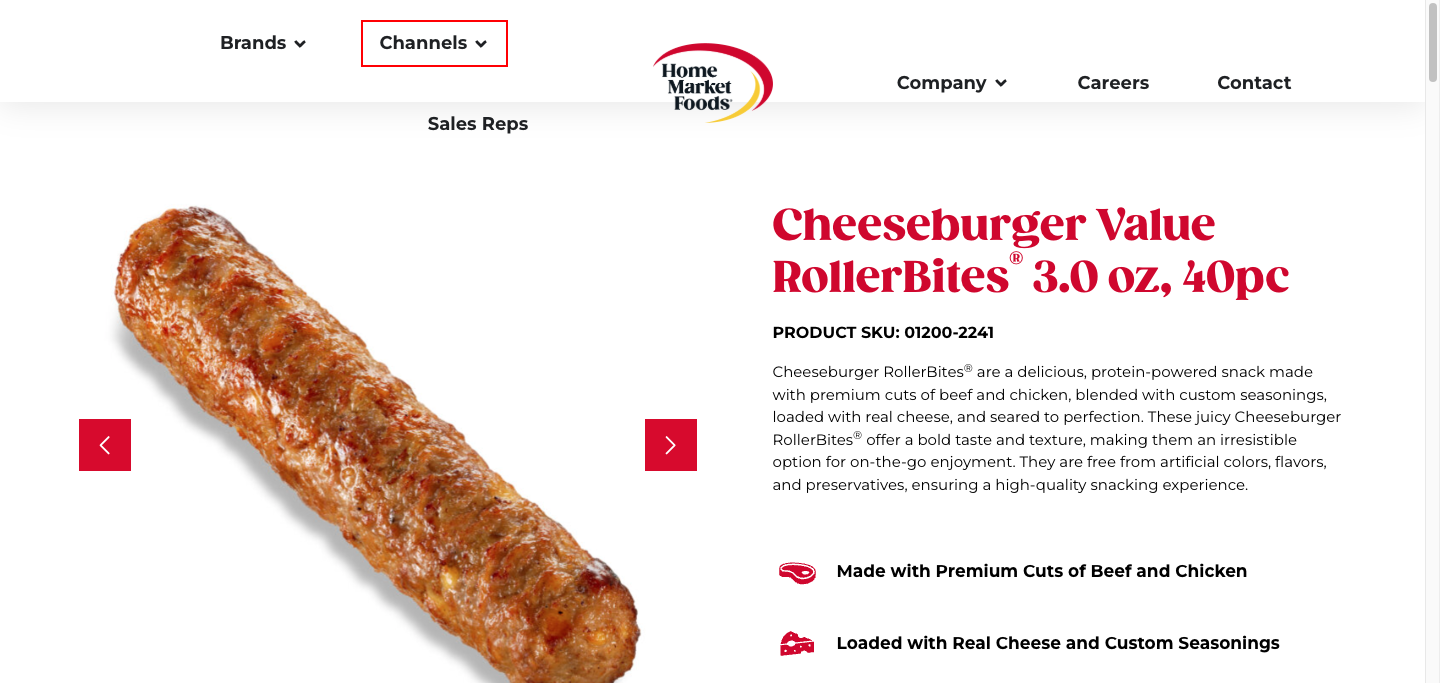Click the red steak icon
The image size is (1440, 683).
(x=797, y=572)
